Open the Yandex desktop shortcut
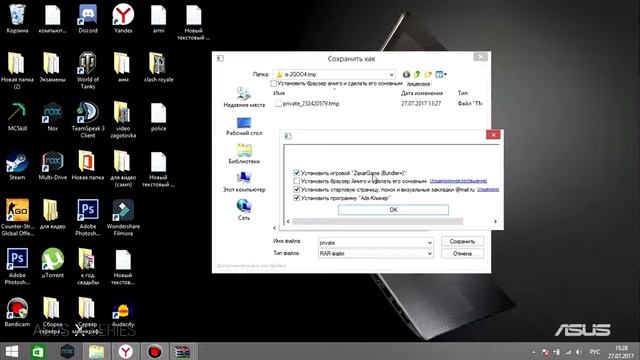The height and width of the screenshot is (360, 640). tap(123, 19)
